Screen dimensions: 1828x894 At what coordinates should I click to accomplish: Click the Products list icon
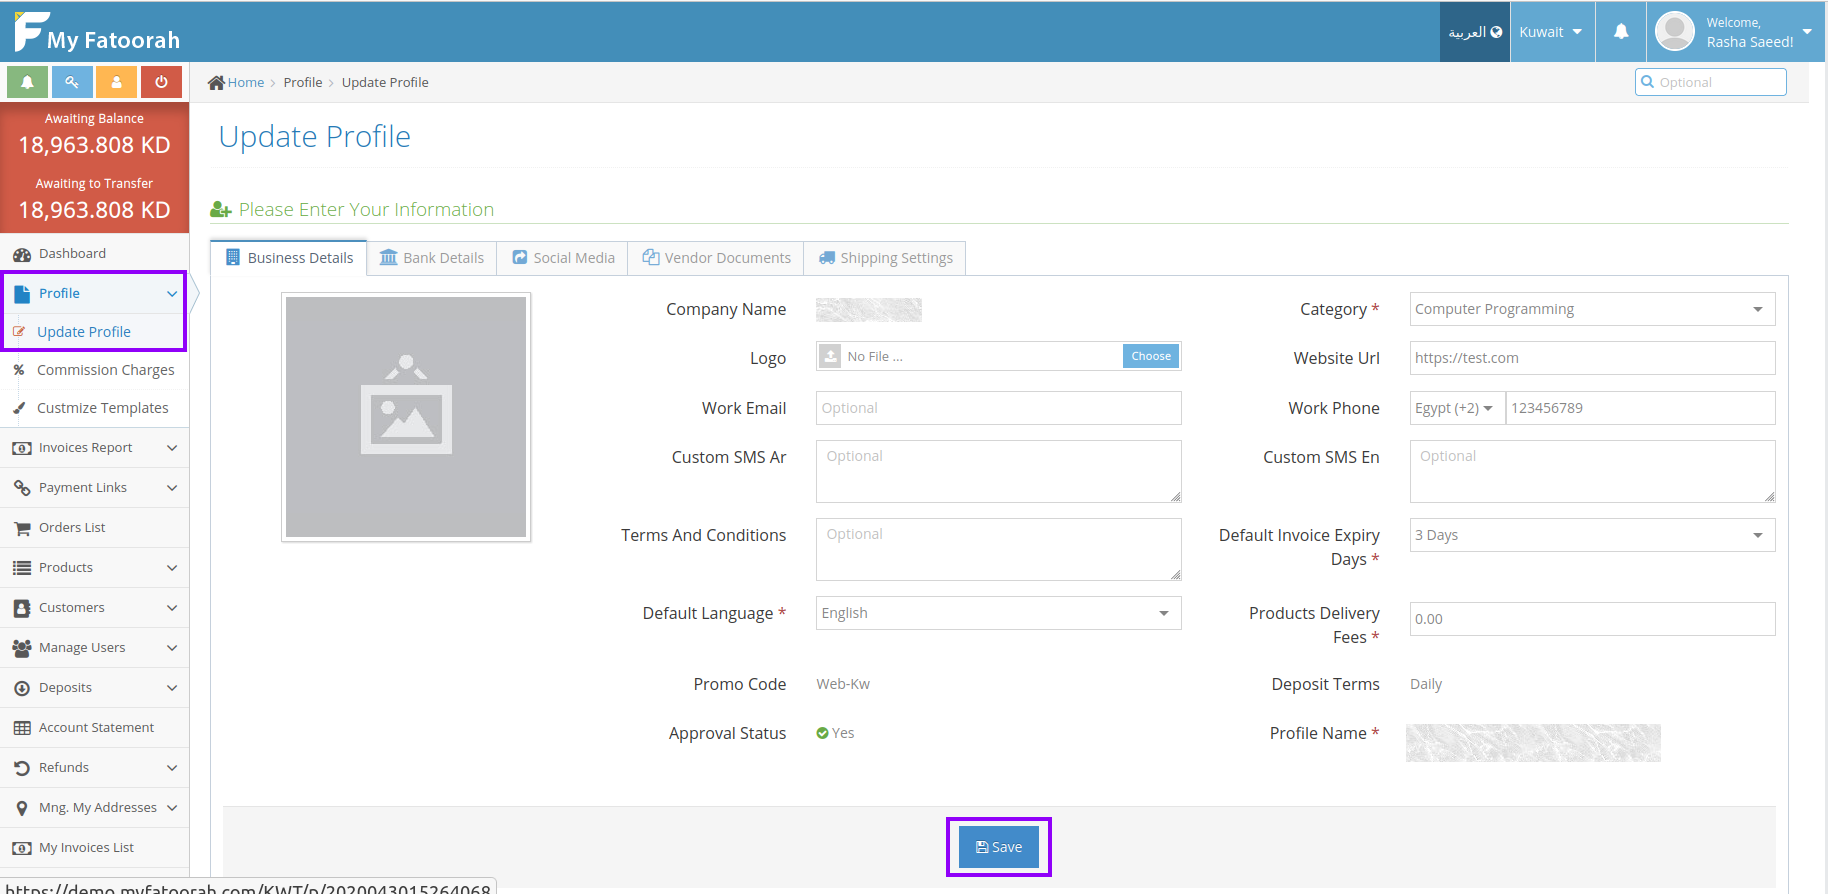(22, 568)
